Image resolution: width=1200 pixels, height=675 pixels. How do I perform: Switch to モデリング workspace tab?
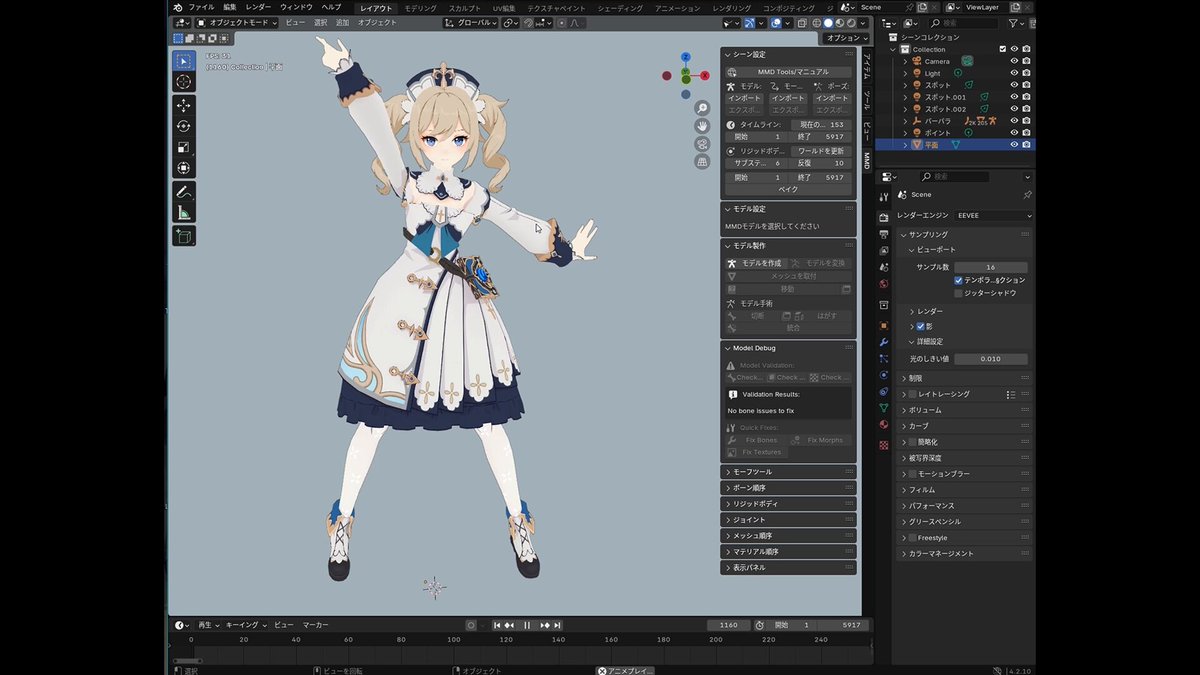point(420,7)
